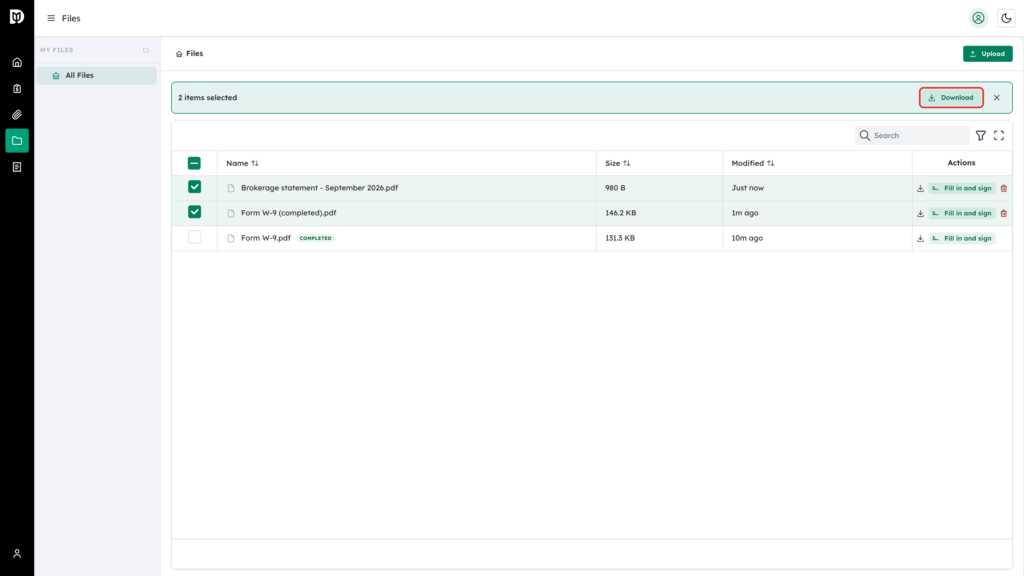Viewport: 1024px width, 576px height.
Task: Open the home icon in left sidebar
Action: (x=17, y=63)
